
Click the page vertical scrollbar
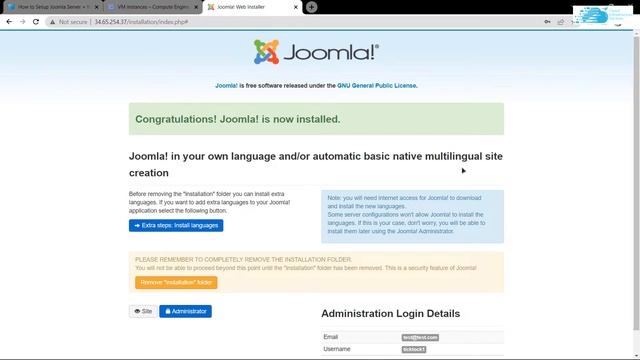[636, 184]
